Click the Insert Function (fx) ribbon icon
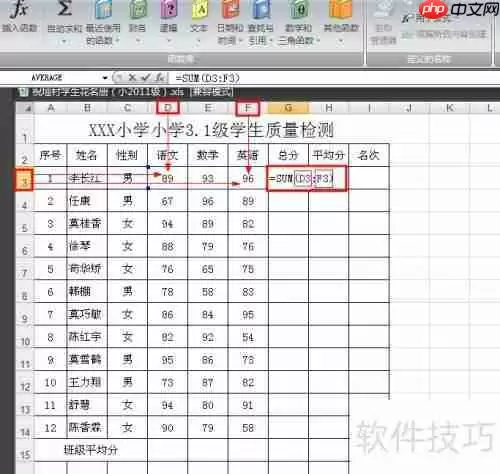 [19, 9]
